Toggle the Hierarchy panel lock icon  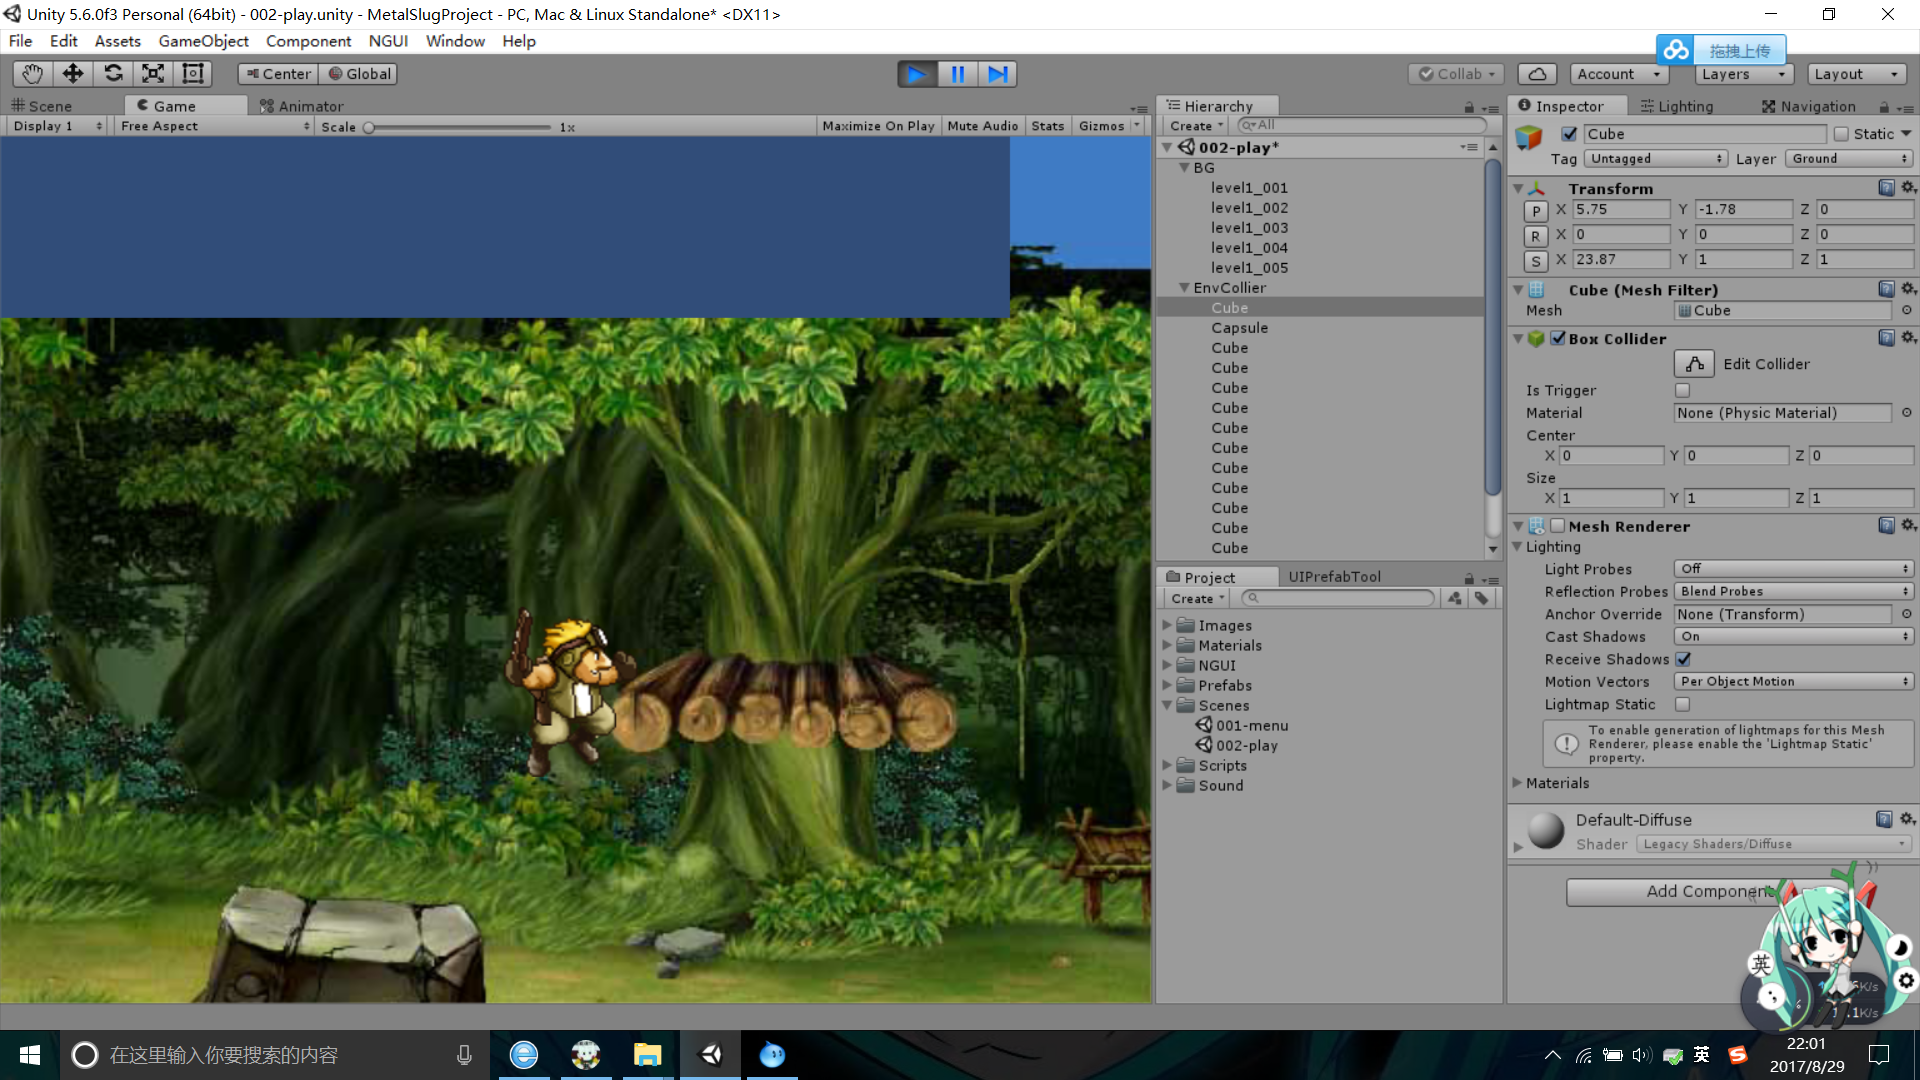click(x=1469, y=107)
